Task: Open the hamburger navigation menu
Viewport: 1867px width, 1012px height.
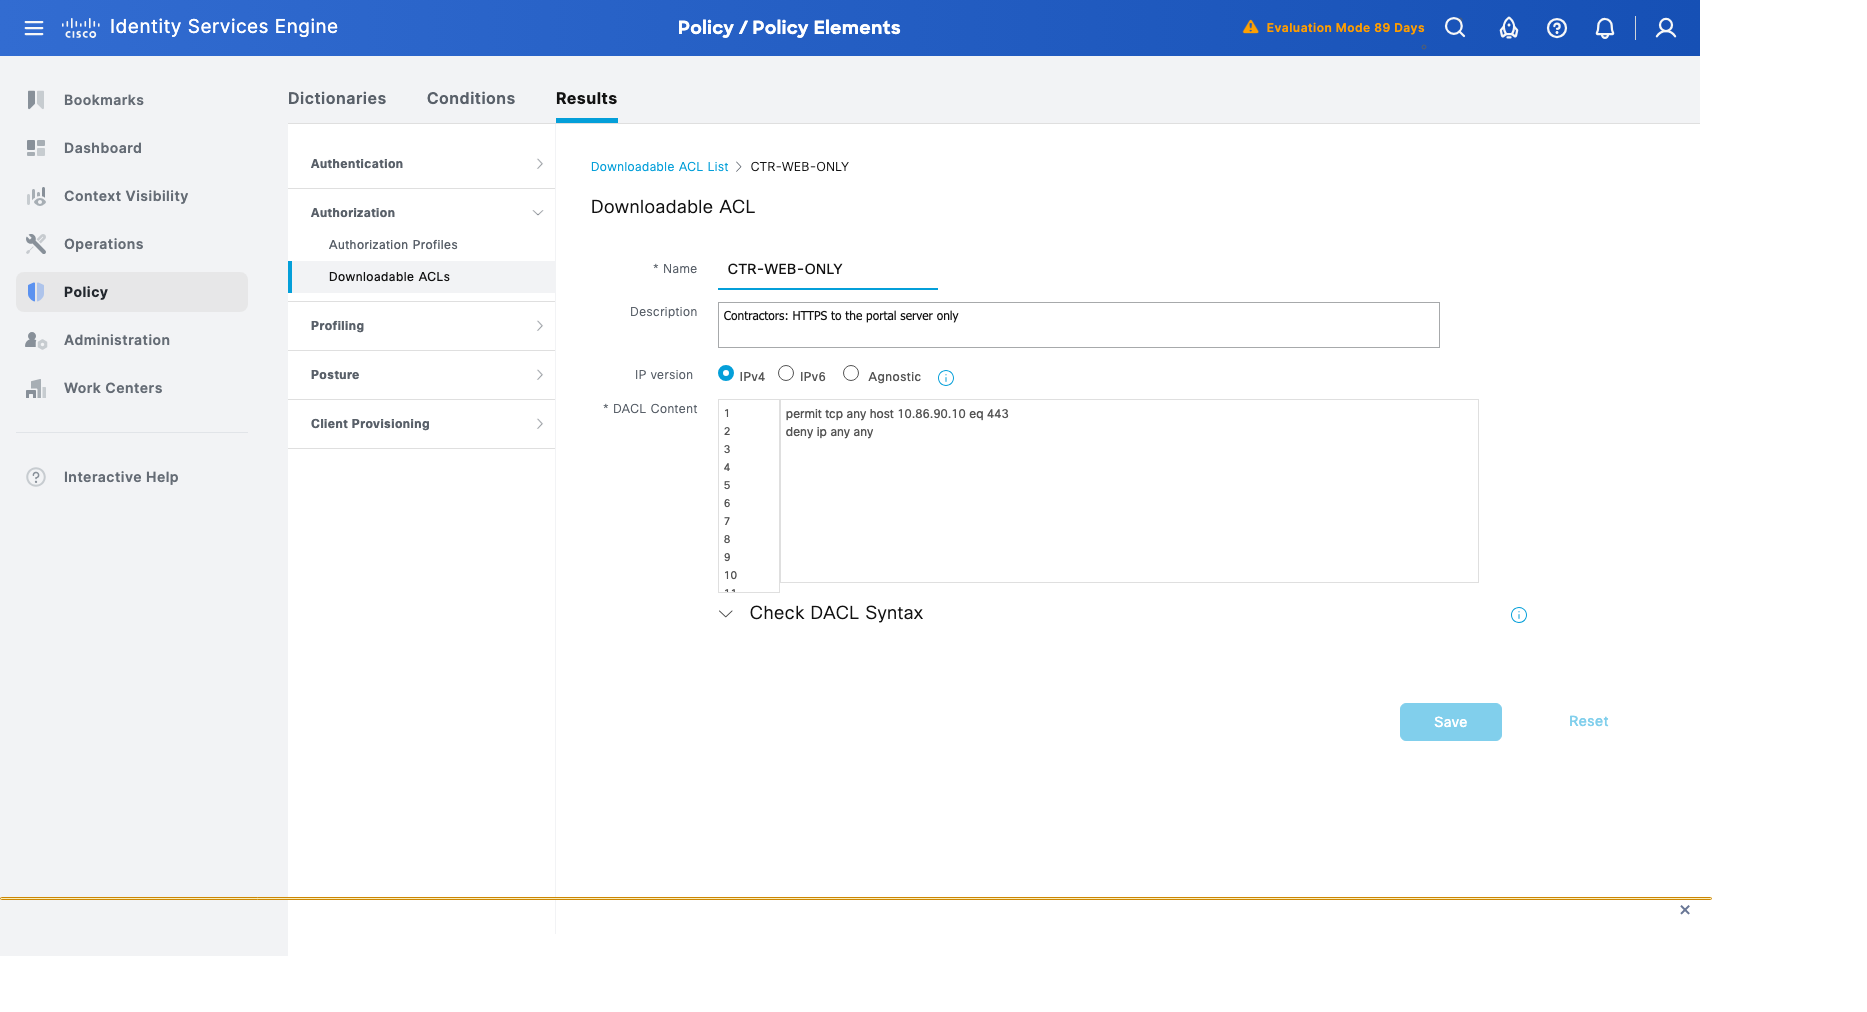Action: tap(34, 28)
